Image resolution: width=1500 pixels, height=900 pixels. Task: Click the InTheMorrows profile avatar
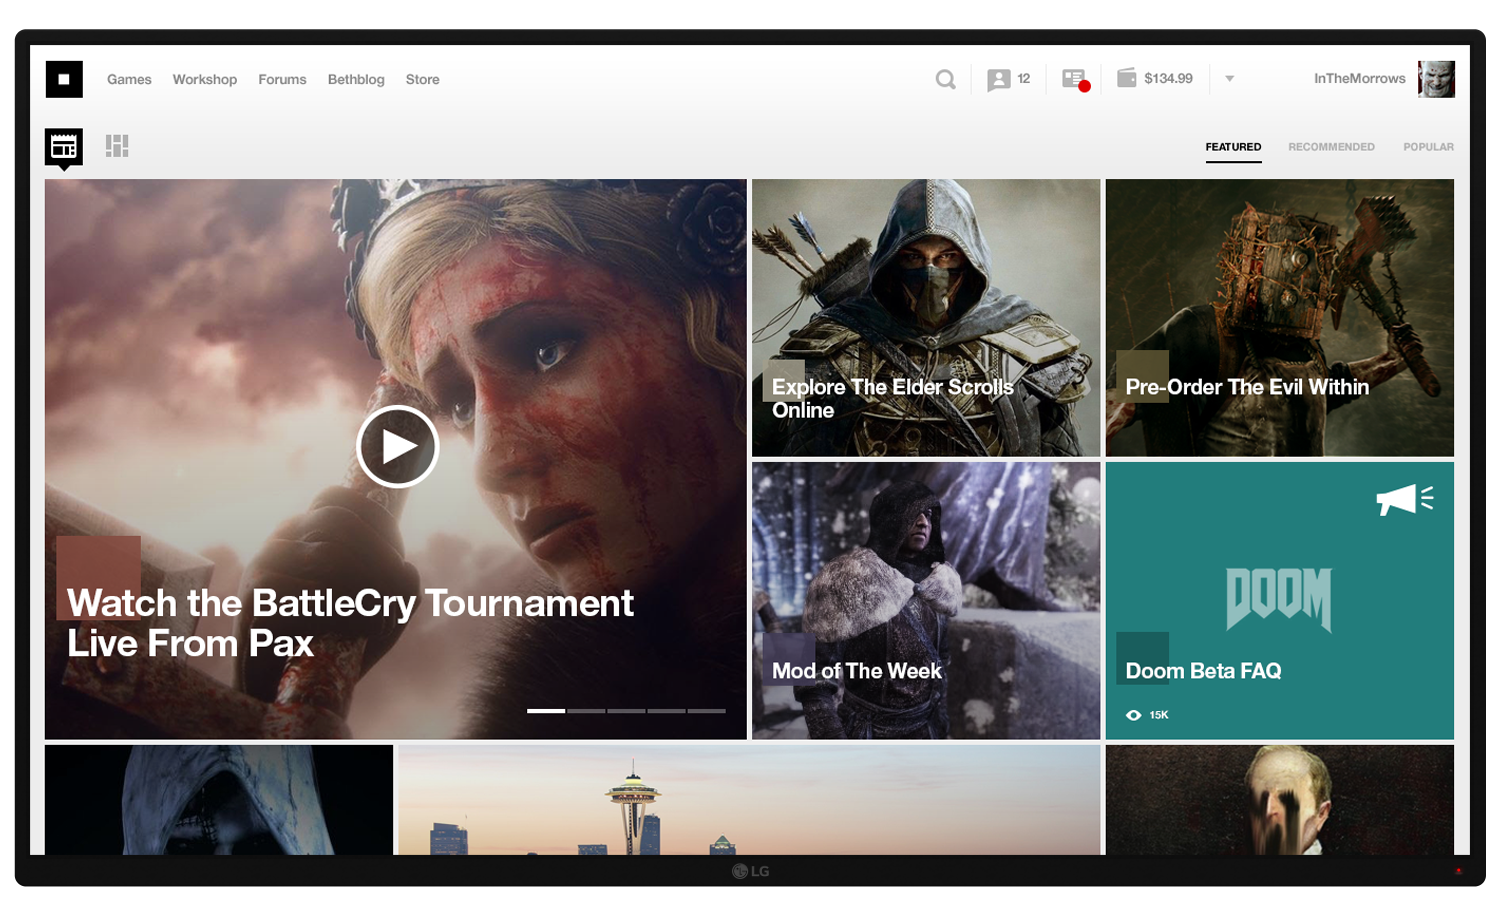[1436, 79]
